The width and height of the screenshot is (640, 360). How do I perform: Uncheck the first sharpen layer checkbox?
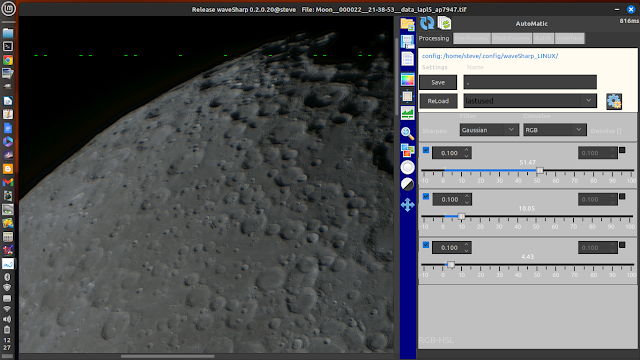click(426, 150)
